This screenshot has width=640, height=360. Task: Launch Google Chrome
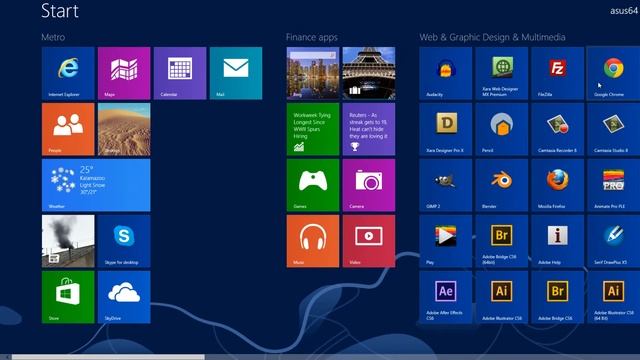click(x=613, y=73)
